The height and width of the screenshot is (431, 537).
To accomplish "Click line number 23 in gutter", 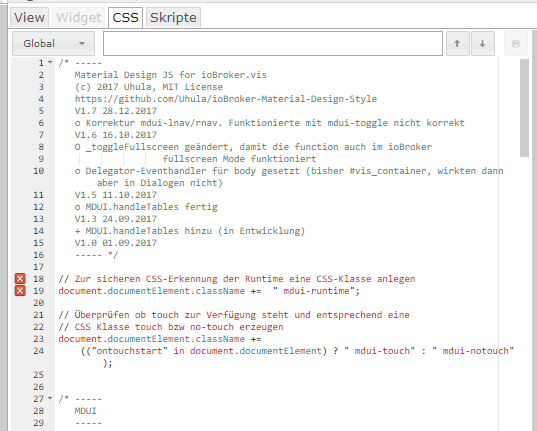I will click(38, 339).
